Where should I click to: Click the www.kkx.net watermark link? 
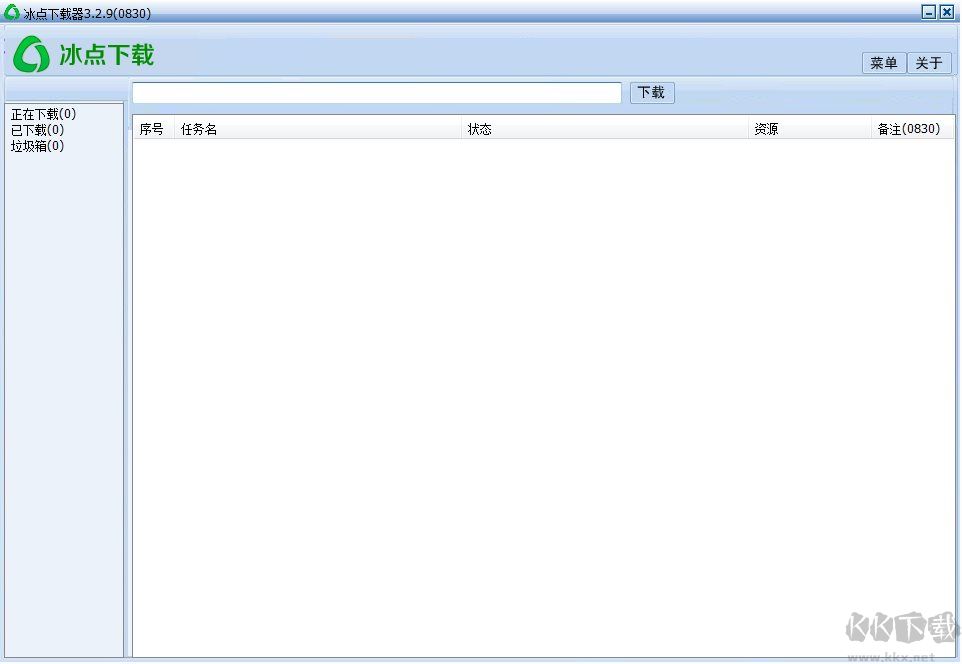(888, 657)
